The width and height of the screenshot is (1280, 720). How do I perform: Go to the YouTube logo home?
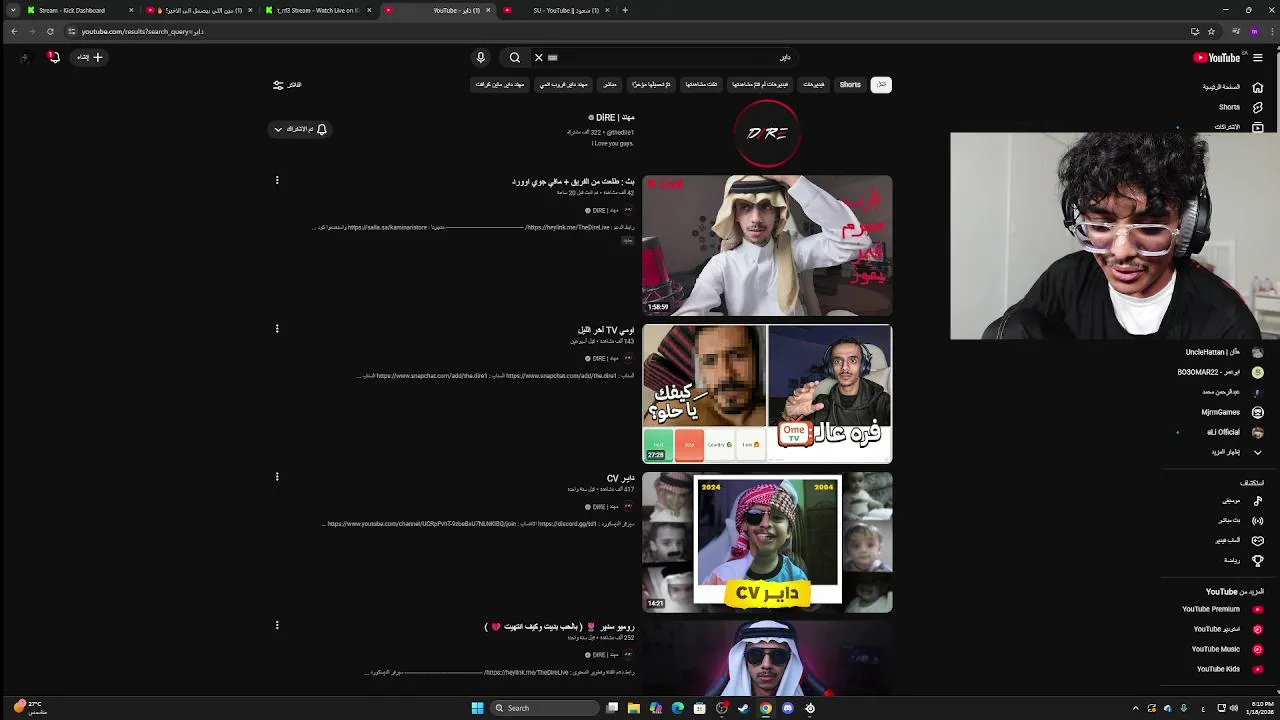coord(1217,57)
